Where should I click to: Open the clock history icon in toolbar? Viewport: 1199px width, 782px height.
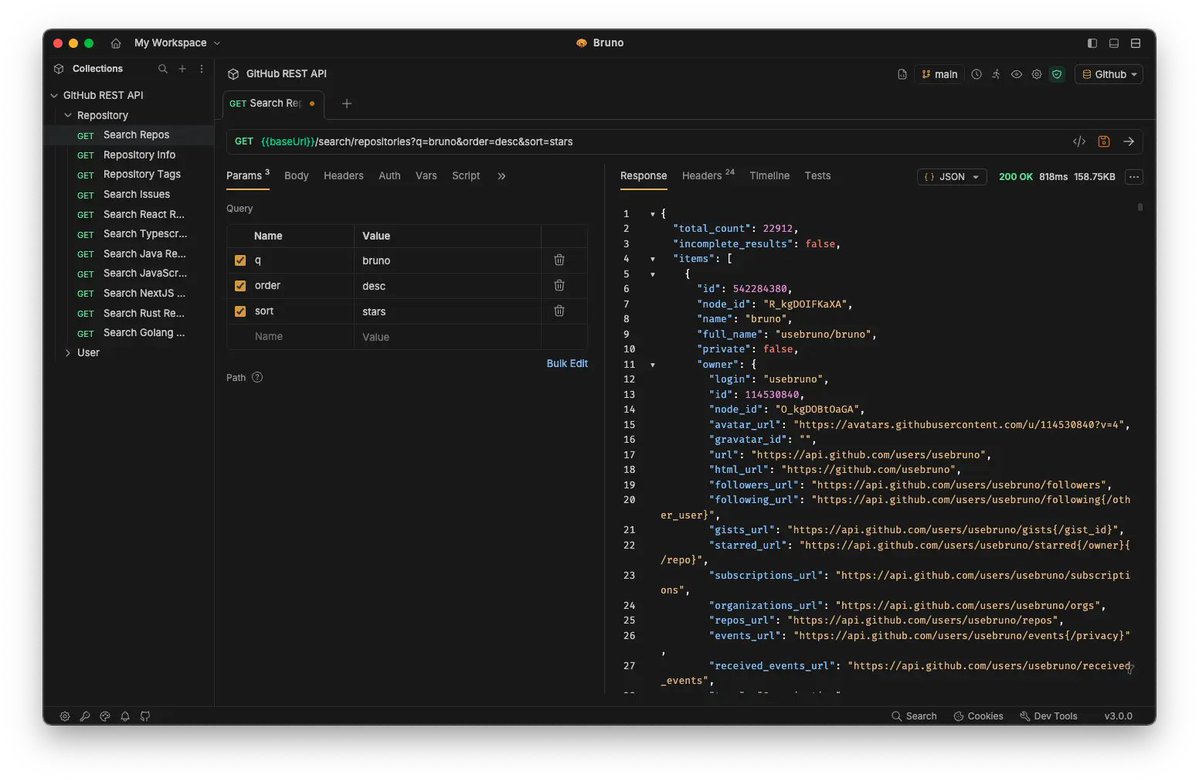[x=976, y=74]
